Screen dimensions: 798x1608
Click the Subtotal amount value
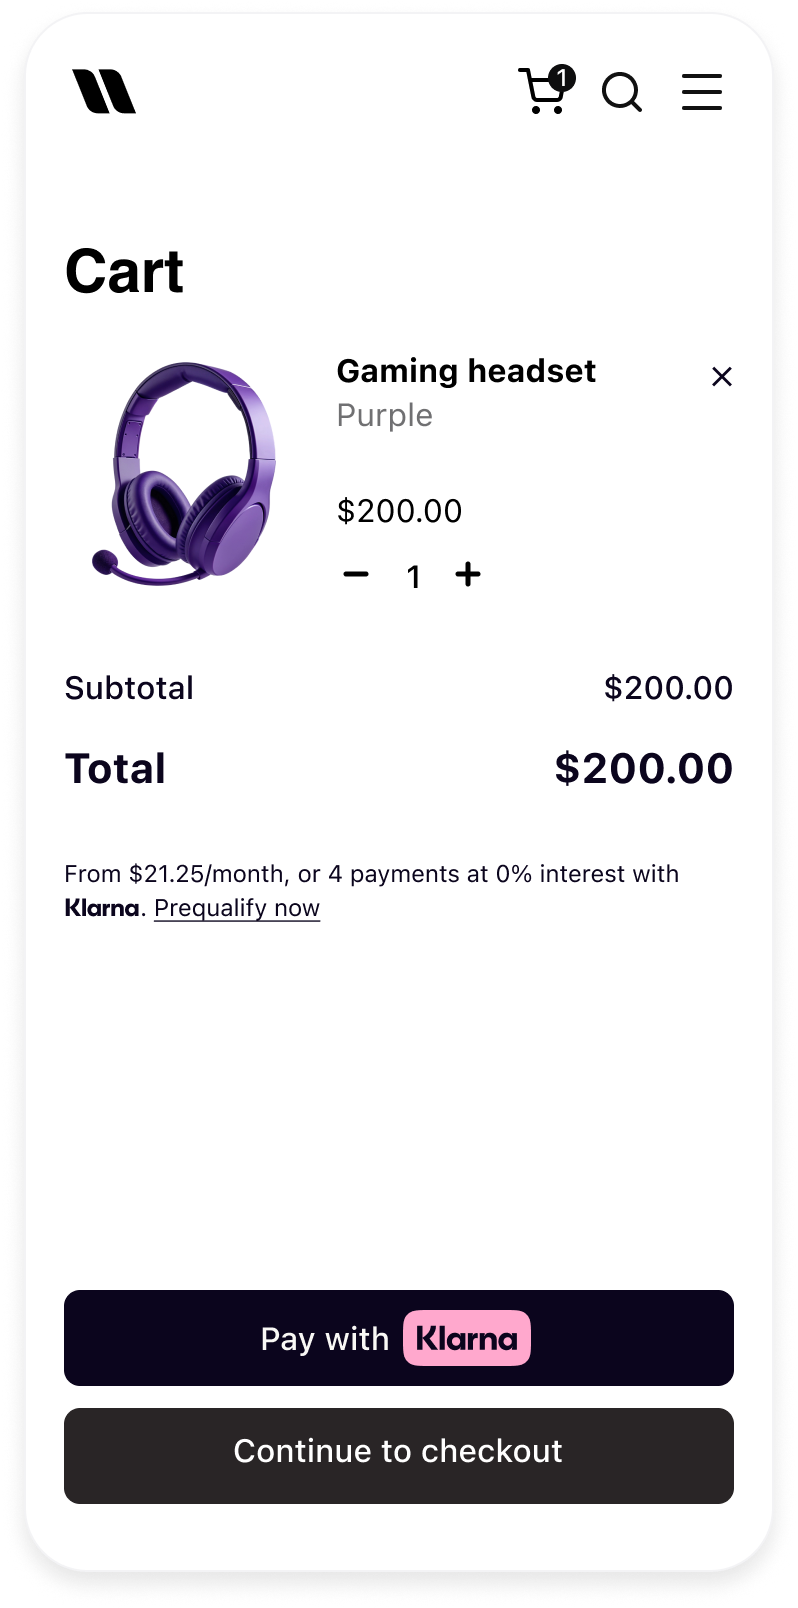coord(668,688)
